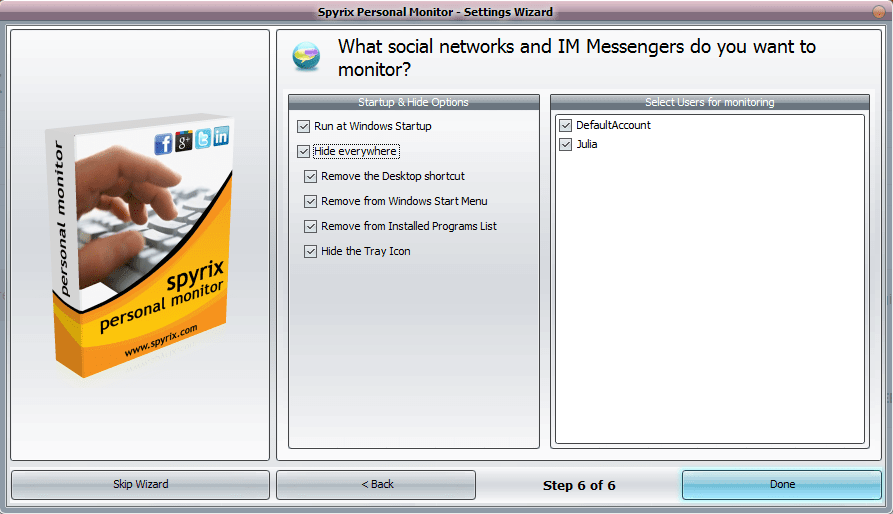Image resolution: width=893 pixels, height=514 pixels.
Task: Click the Skip Wizard button
Action: (x=140, y=484)
